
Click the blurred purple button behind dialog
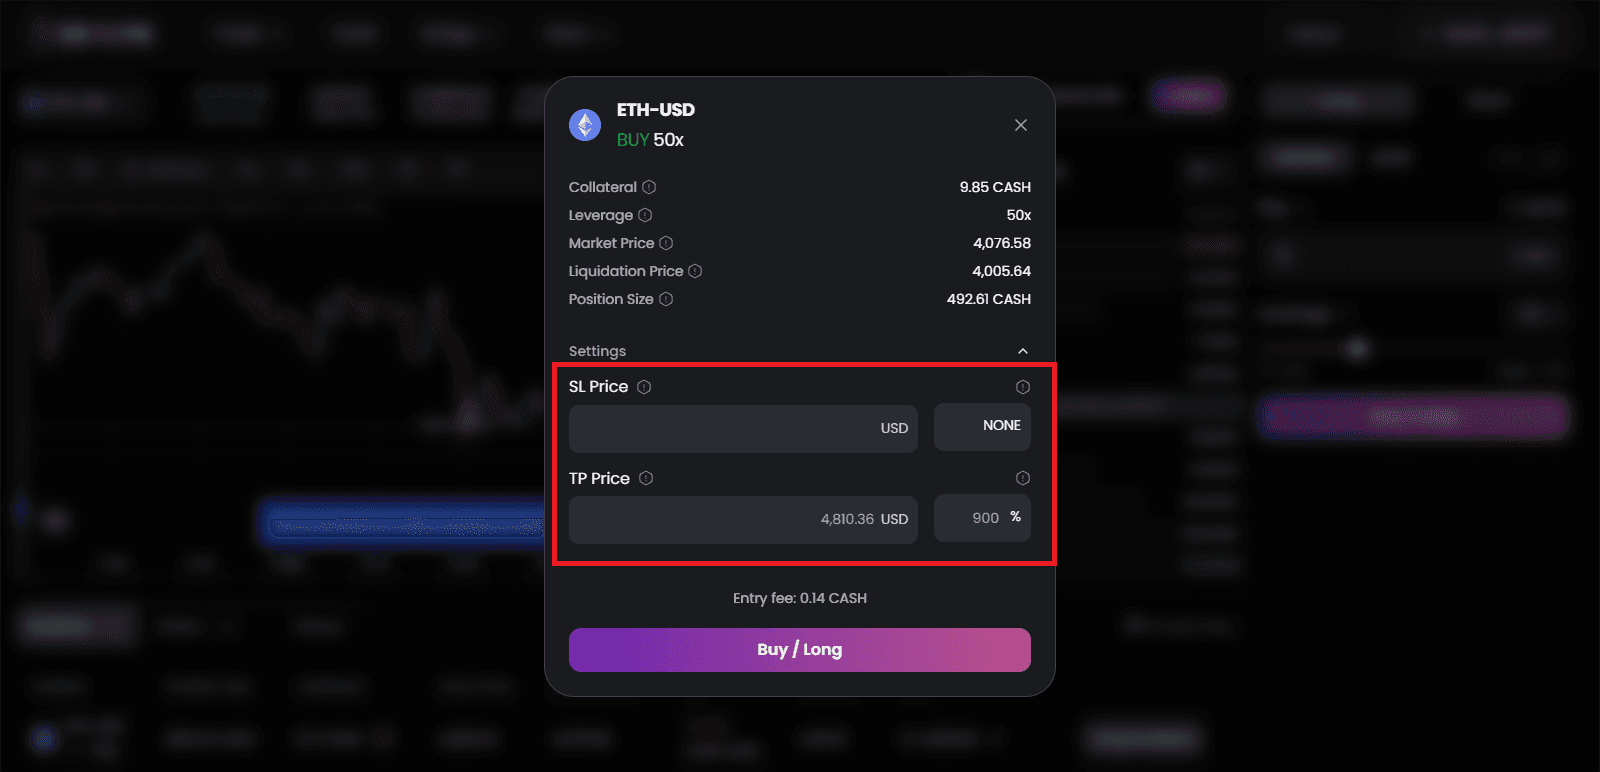point(1413,417)
